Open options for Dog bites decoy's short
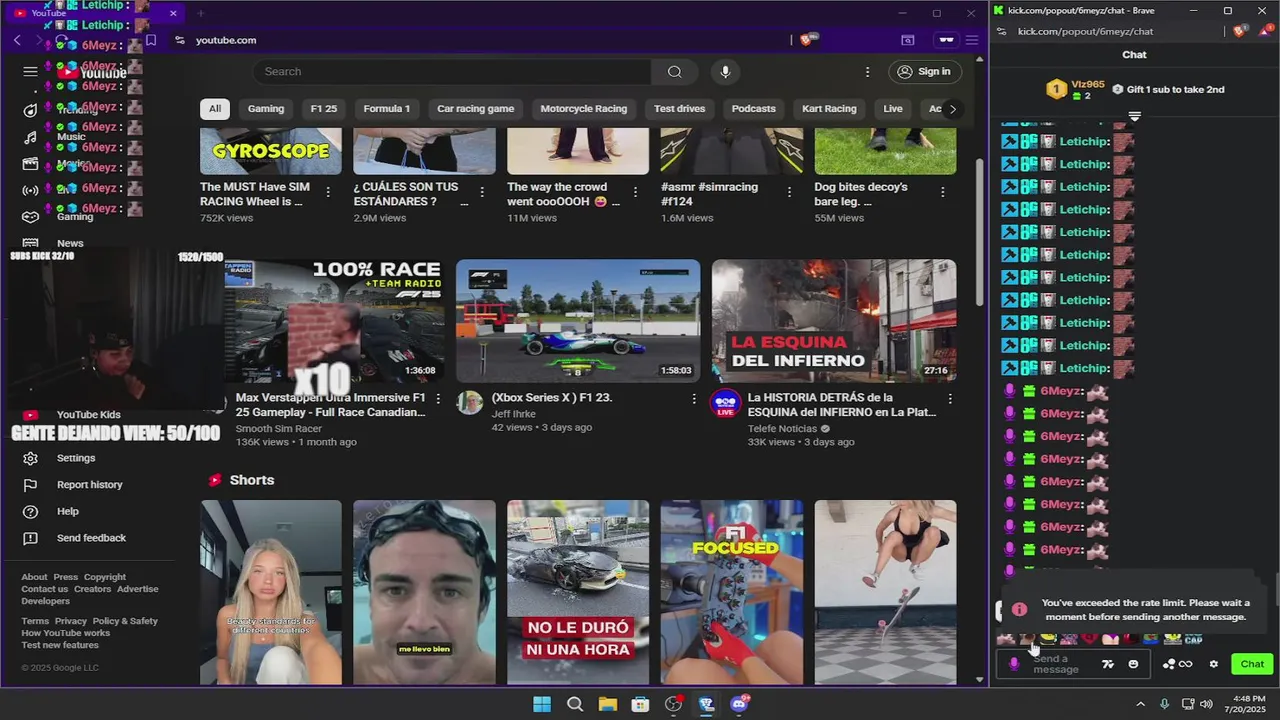 click(942, 191)
